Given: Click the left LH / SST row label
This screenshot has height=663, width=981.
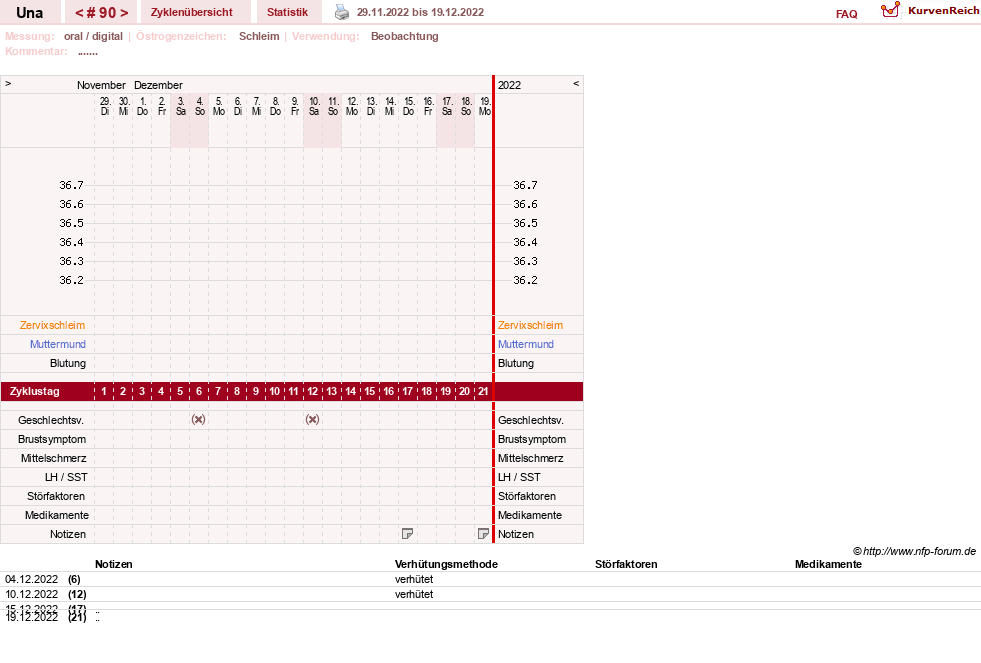Looking at the screenshot, I should (66, 477).
